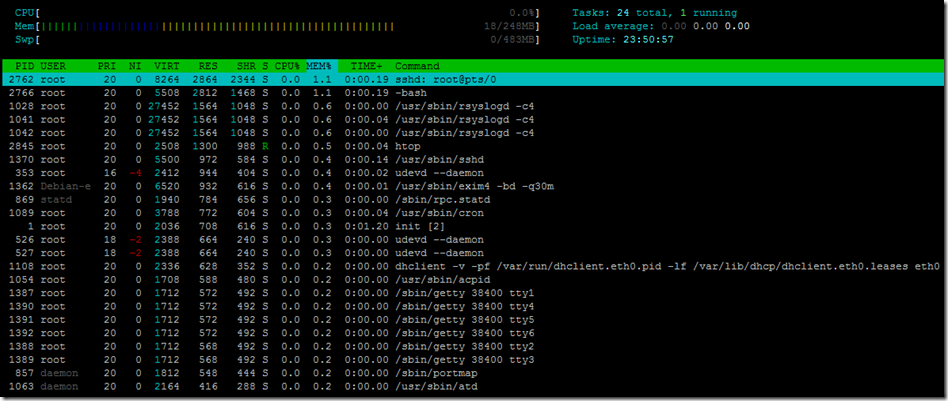This screenshot has width=948, height=401.
Task: Select the -bash process row
Action: [x=473, y=93]
